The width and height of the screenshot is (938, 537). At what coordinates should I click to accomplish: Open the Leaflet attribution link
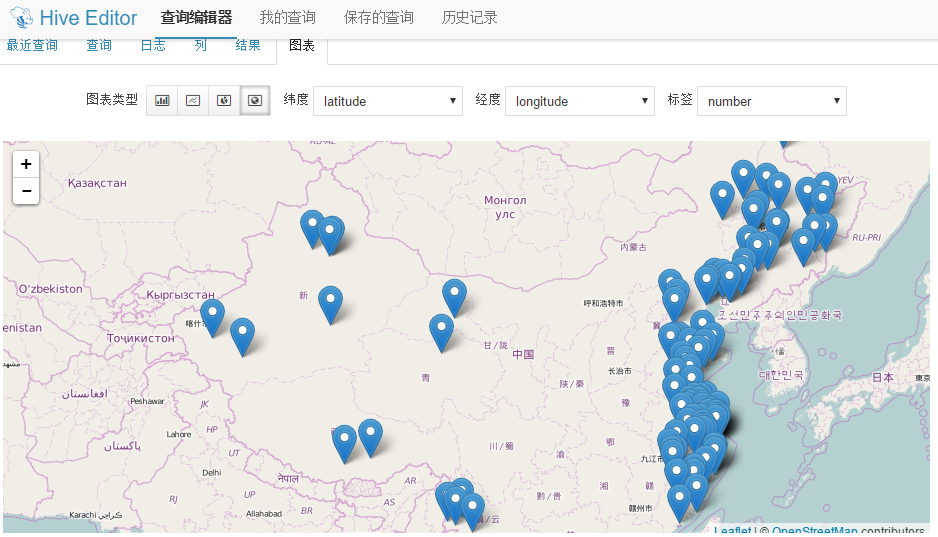(733, 530)
